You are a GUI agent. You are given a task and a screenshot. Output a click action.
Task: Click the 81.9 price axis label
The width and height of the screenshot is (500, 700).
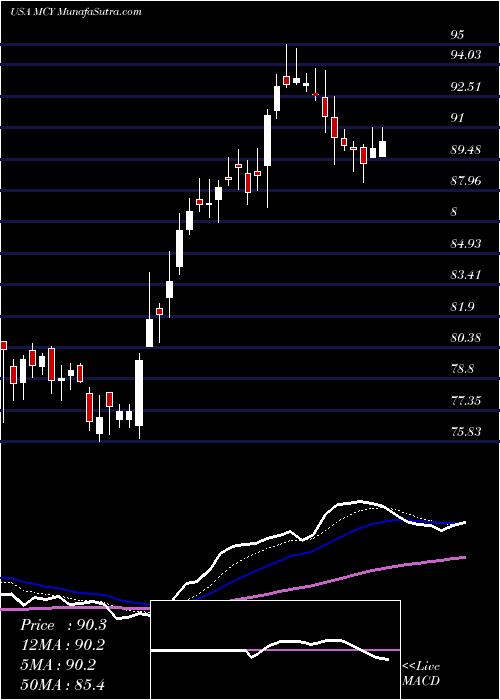coord(462,307)
